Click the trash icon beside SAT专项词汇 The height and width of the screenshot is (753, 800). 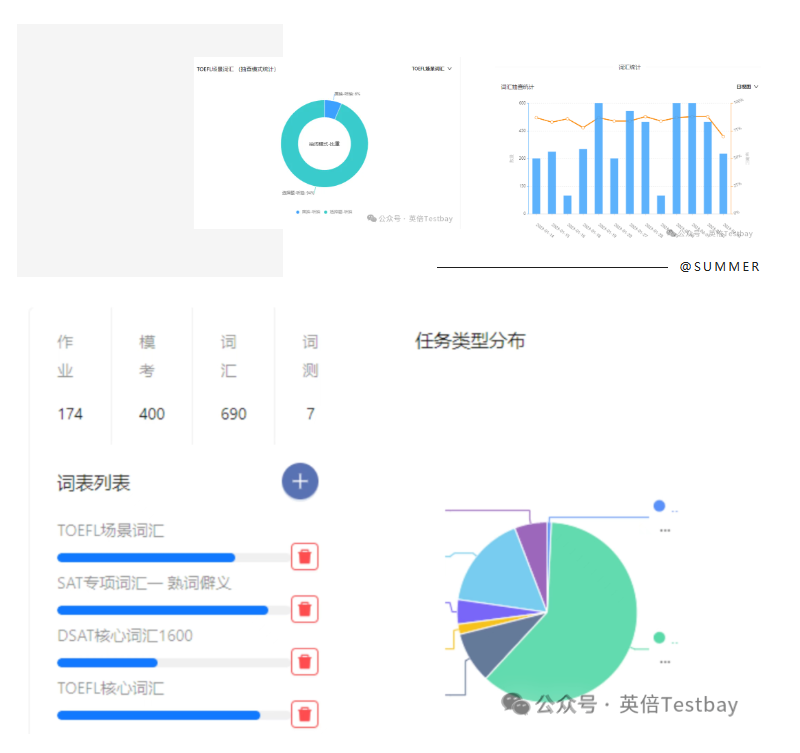304,609
